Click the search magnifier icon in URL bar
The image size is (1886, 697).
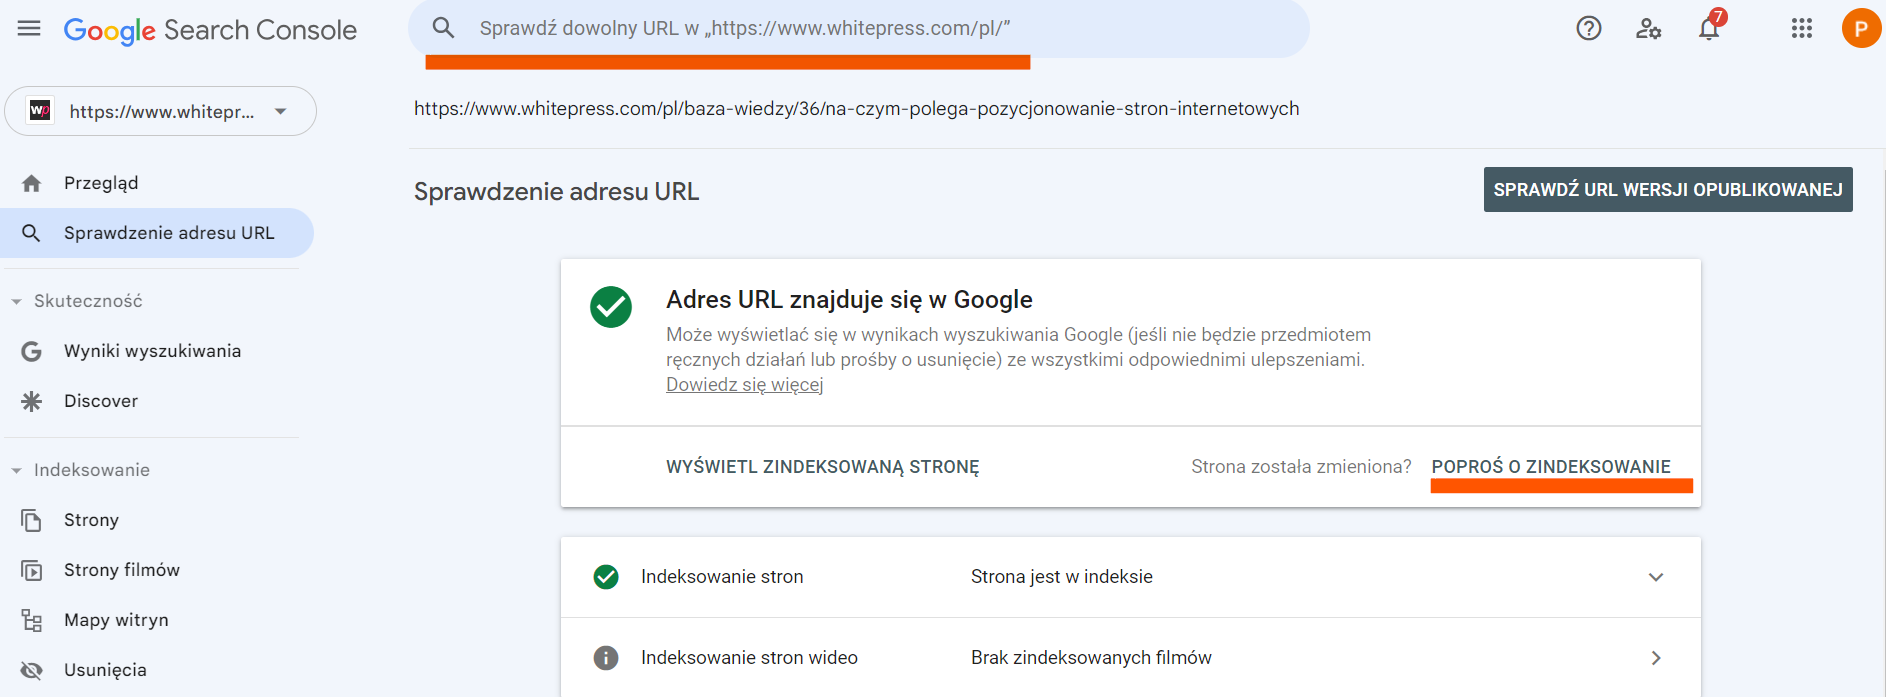point(443,28)
